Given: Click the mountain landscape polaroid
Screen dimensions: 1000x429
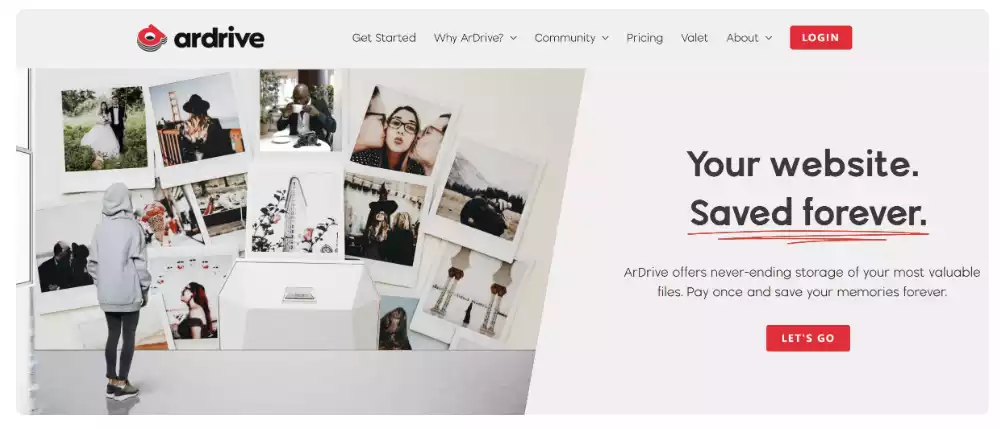Looking at the screenshot, I should pyautogui.click(x=486, y=194).
